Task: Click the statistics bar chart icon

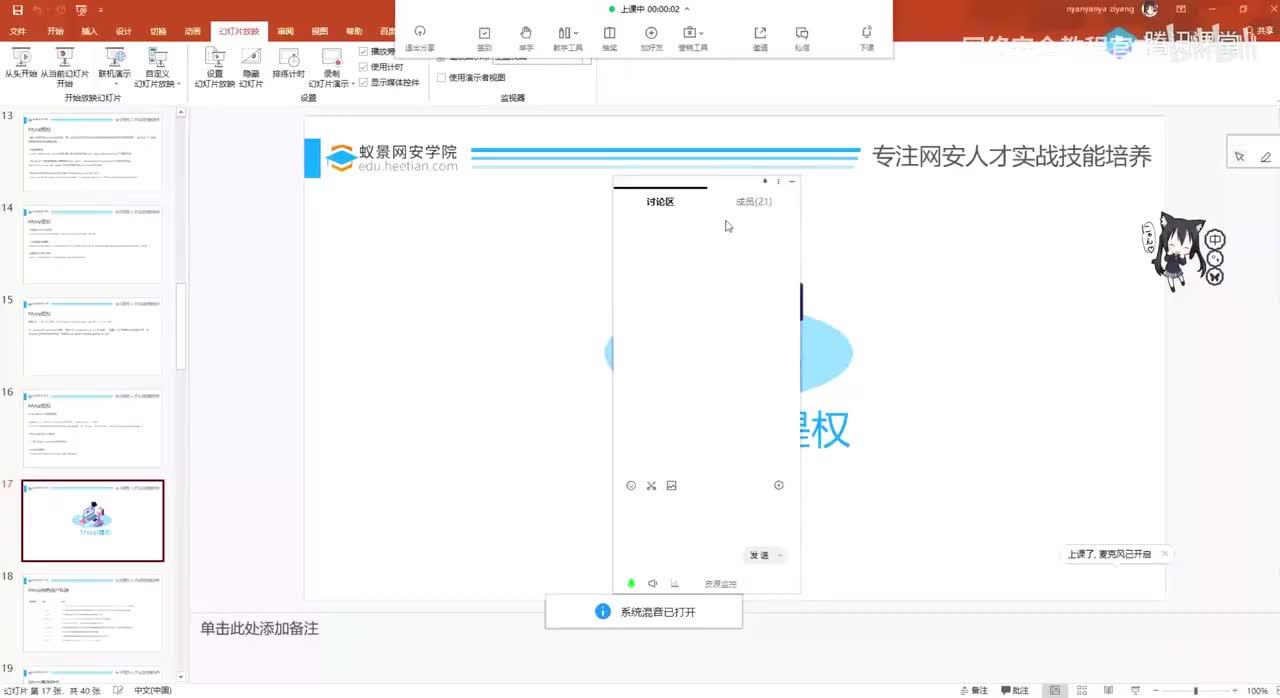Action: click(675, 583)
